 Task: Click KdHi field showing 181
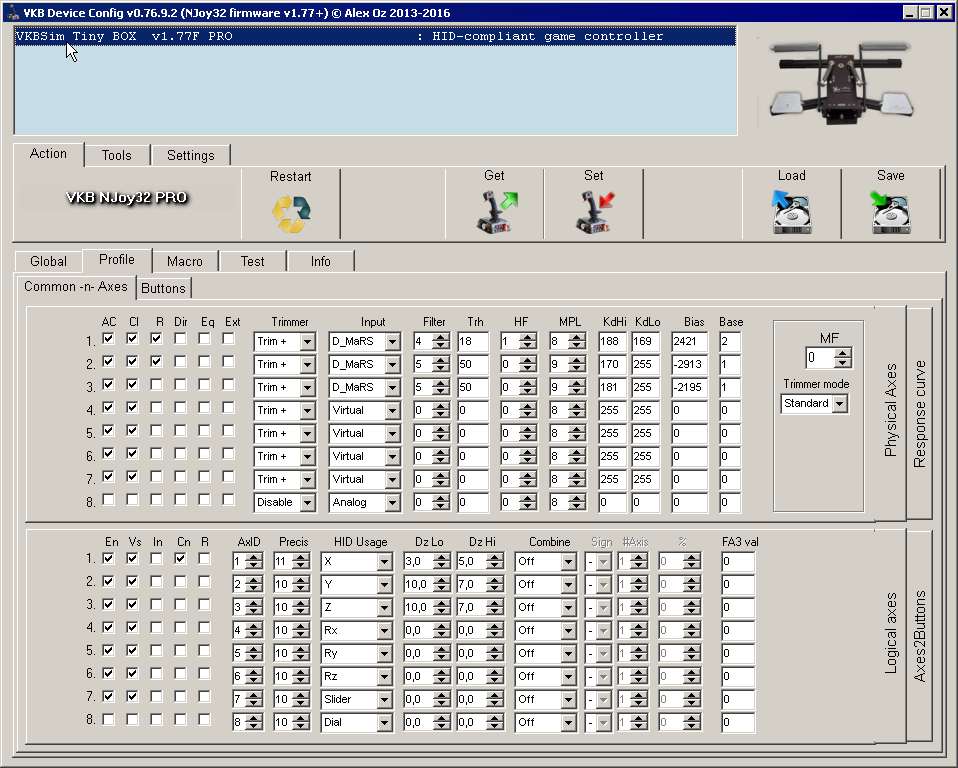coord(612,387)
